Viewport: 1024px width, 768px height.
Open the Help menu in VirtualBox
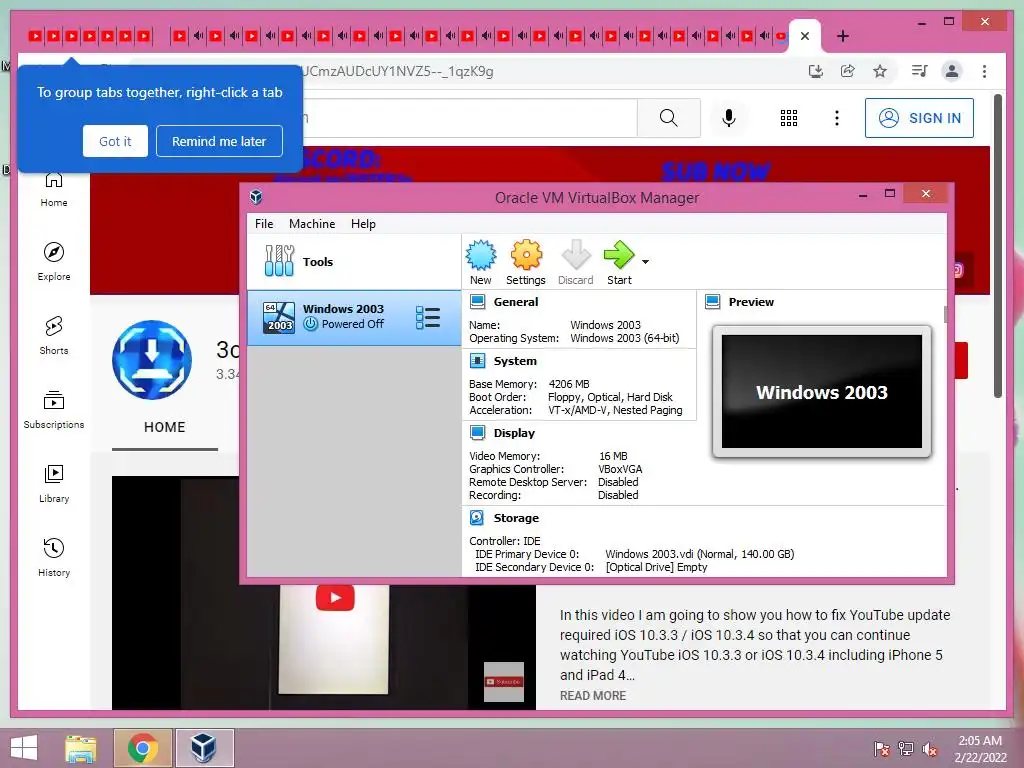[363, 223]
